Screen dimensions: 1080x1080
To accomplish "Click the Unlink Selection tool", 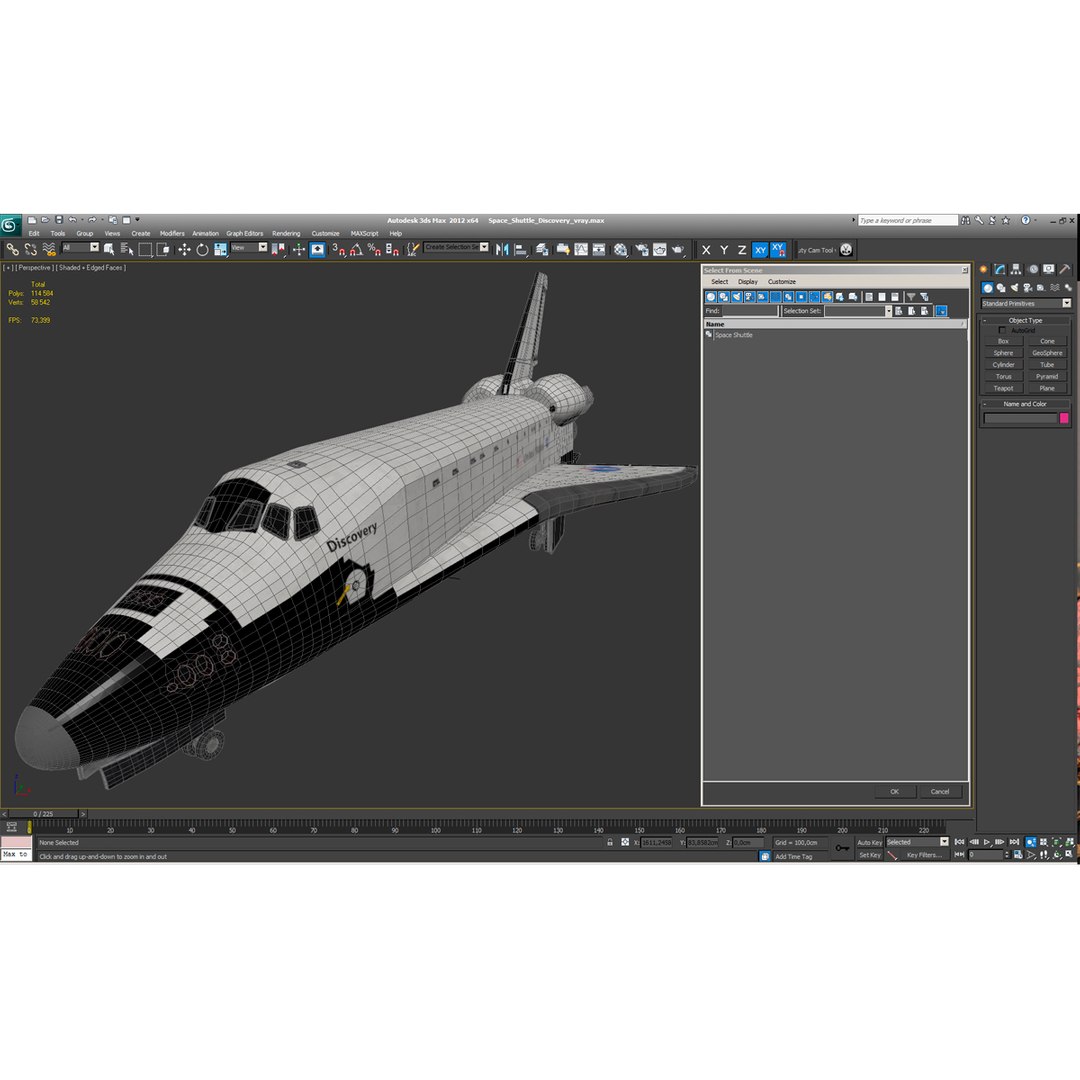I will pyautogui.click(x=30, y=249).
